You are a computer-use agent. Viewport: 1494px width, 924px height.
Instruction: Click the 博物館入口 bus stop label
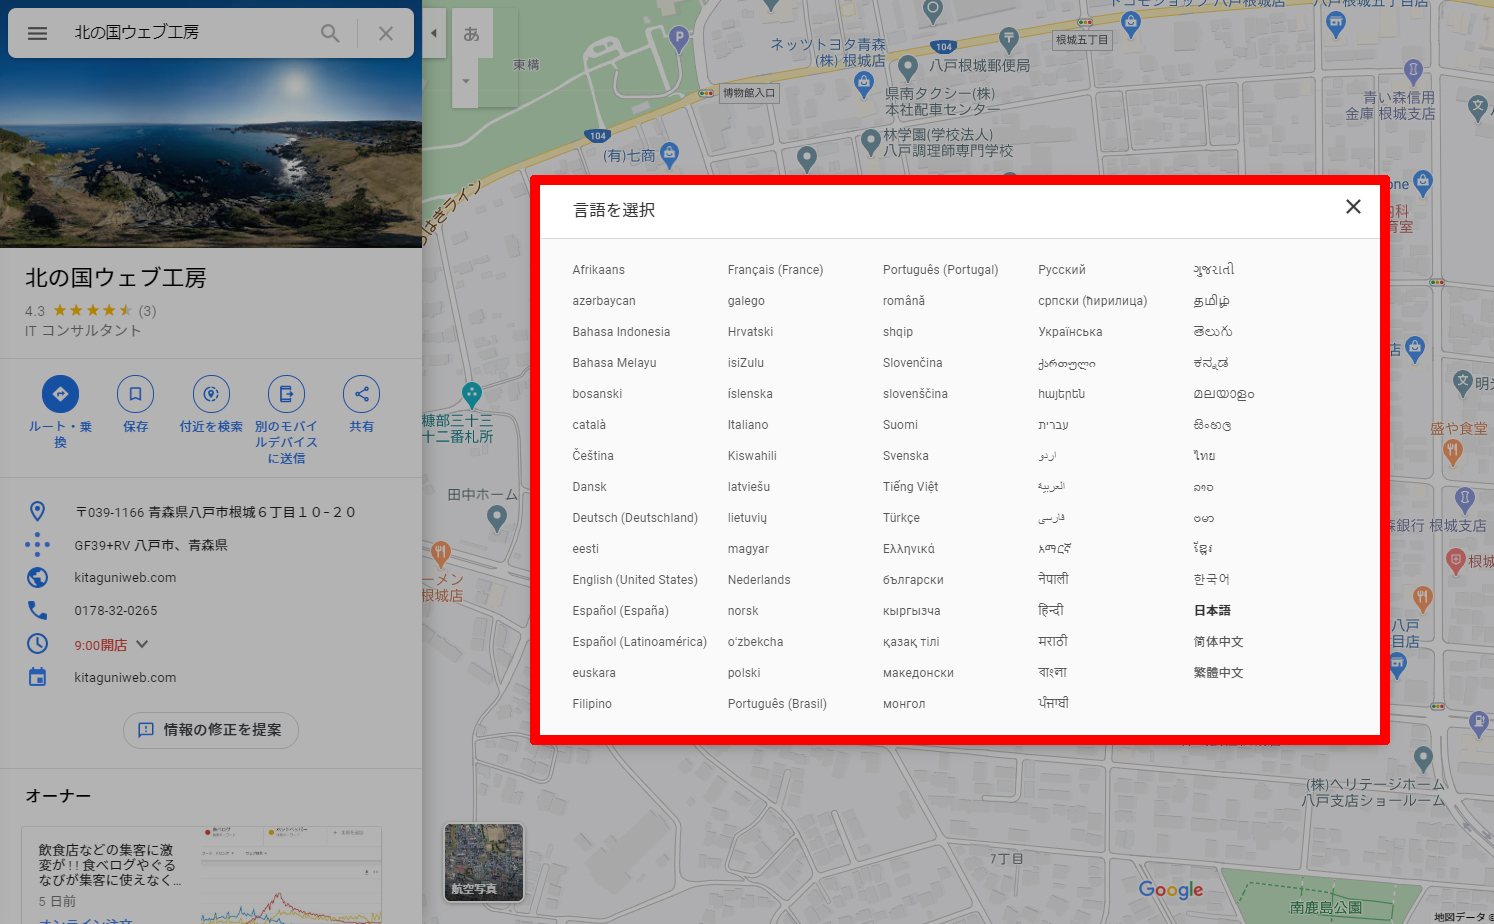point(749,93)
